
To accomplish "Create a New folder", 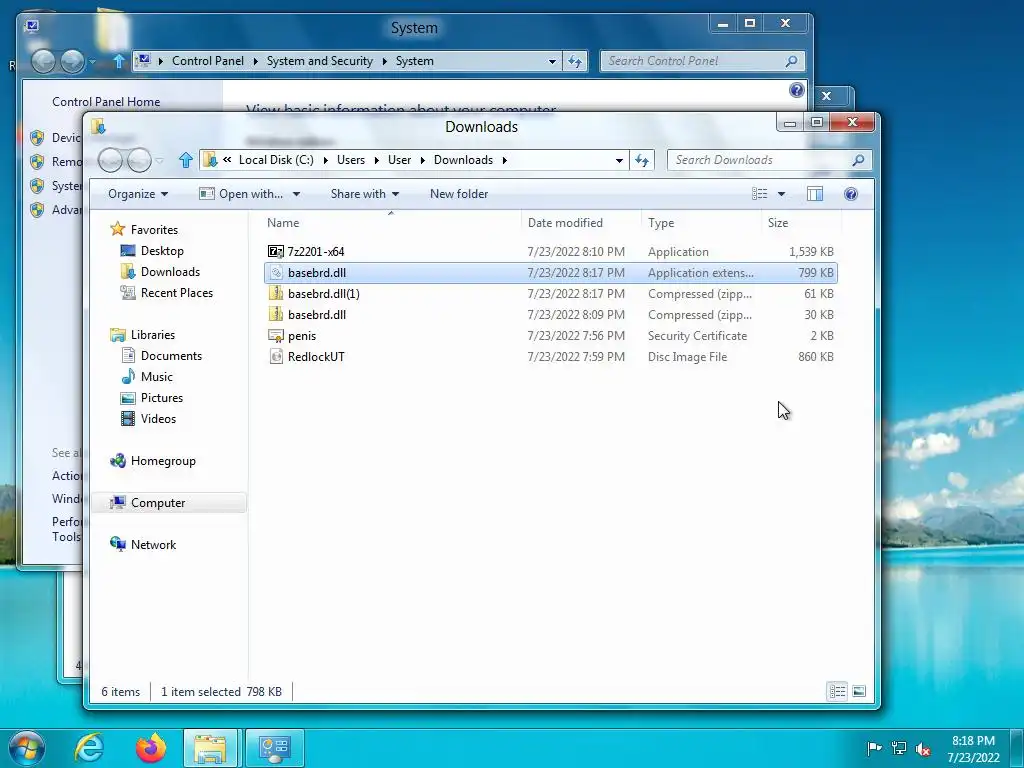I will [458, 194].
